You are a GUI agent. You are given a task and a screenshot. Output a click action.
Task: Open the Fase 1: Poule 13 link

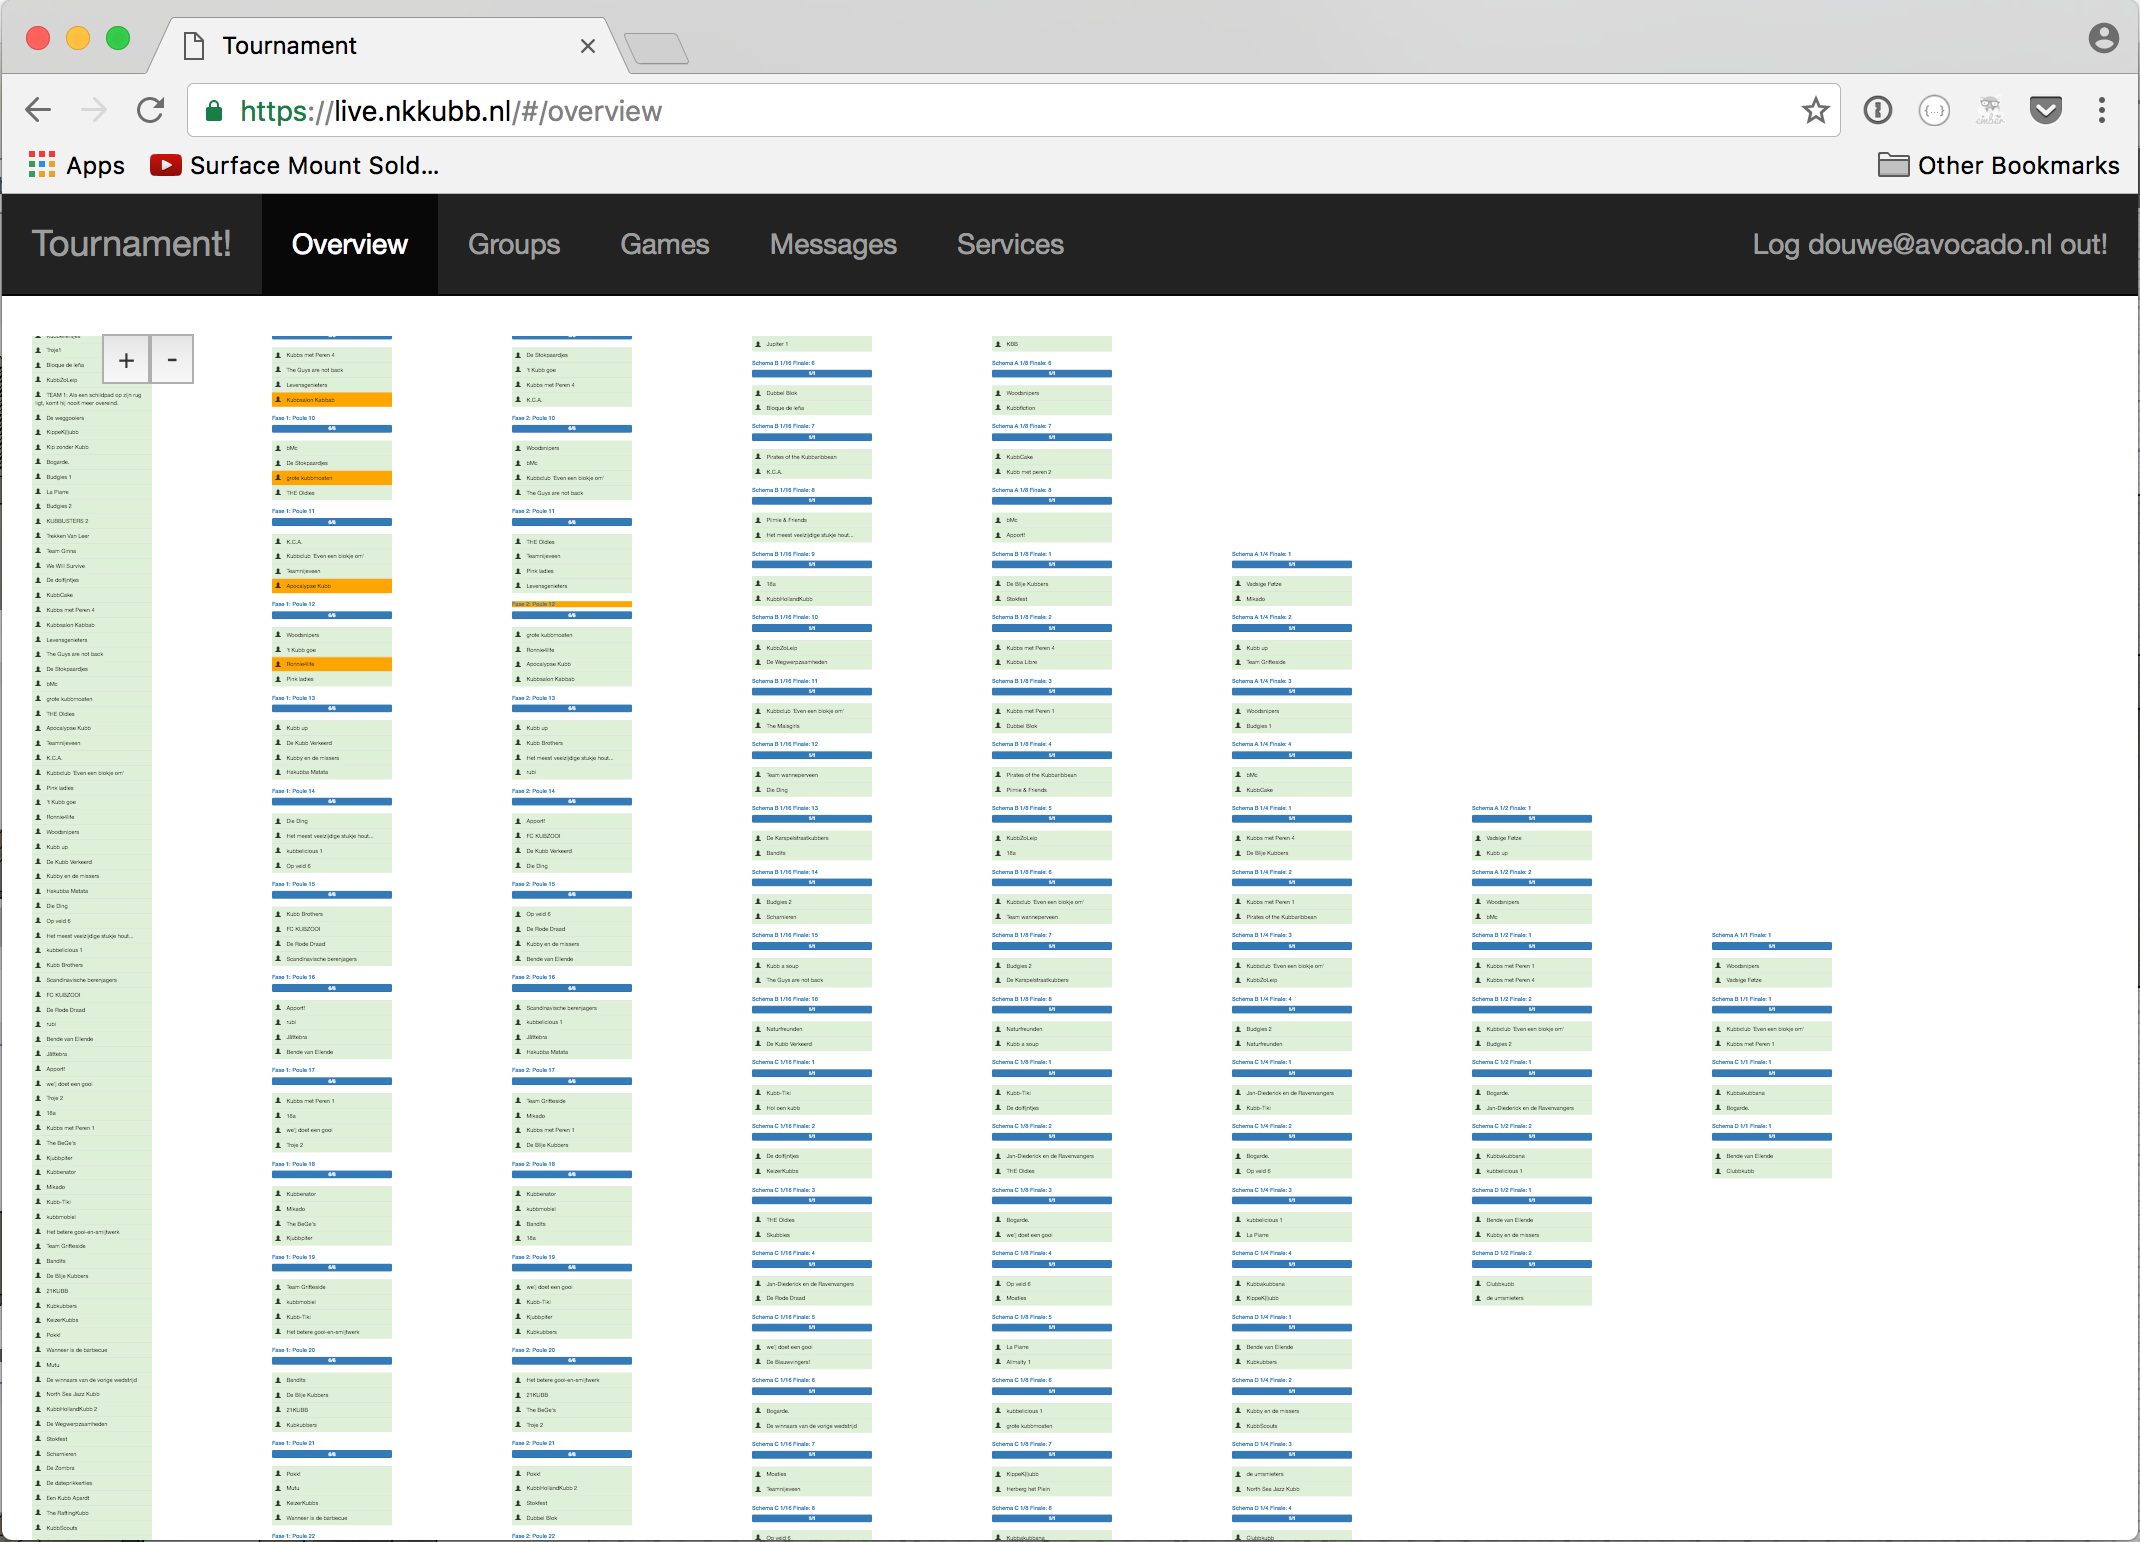pyautogui.click(x=293, y=698)
